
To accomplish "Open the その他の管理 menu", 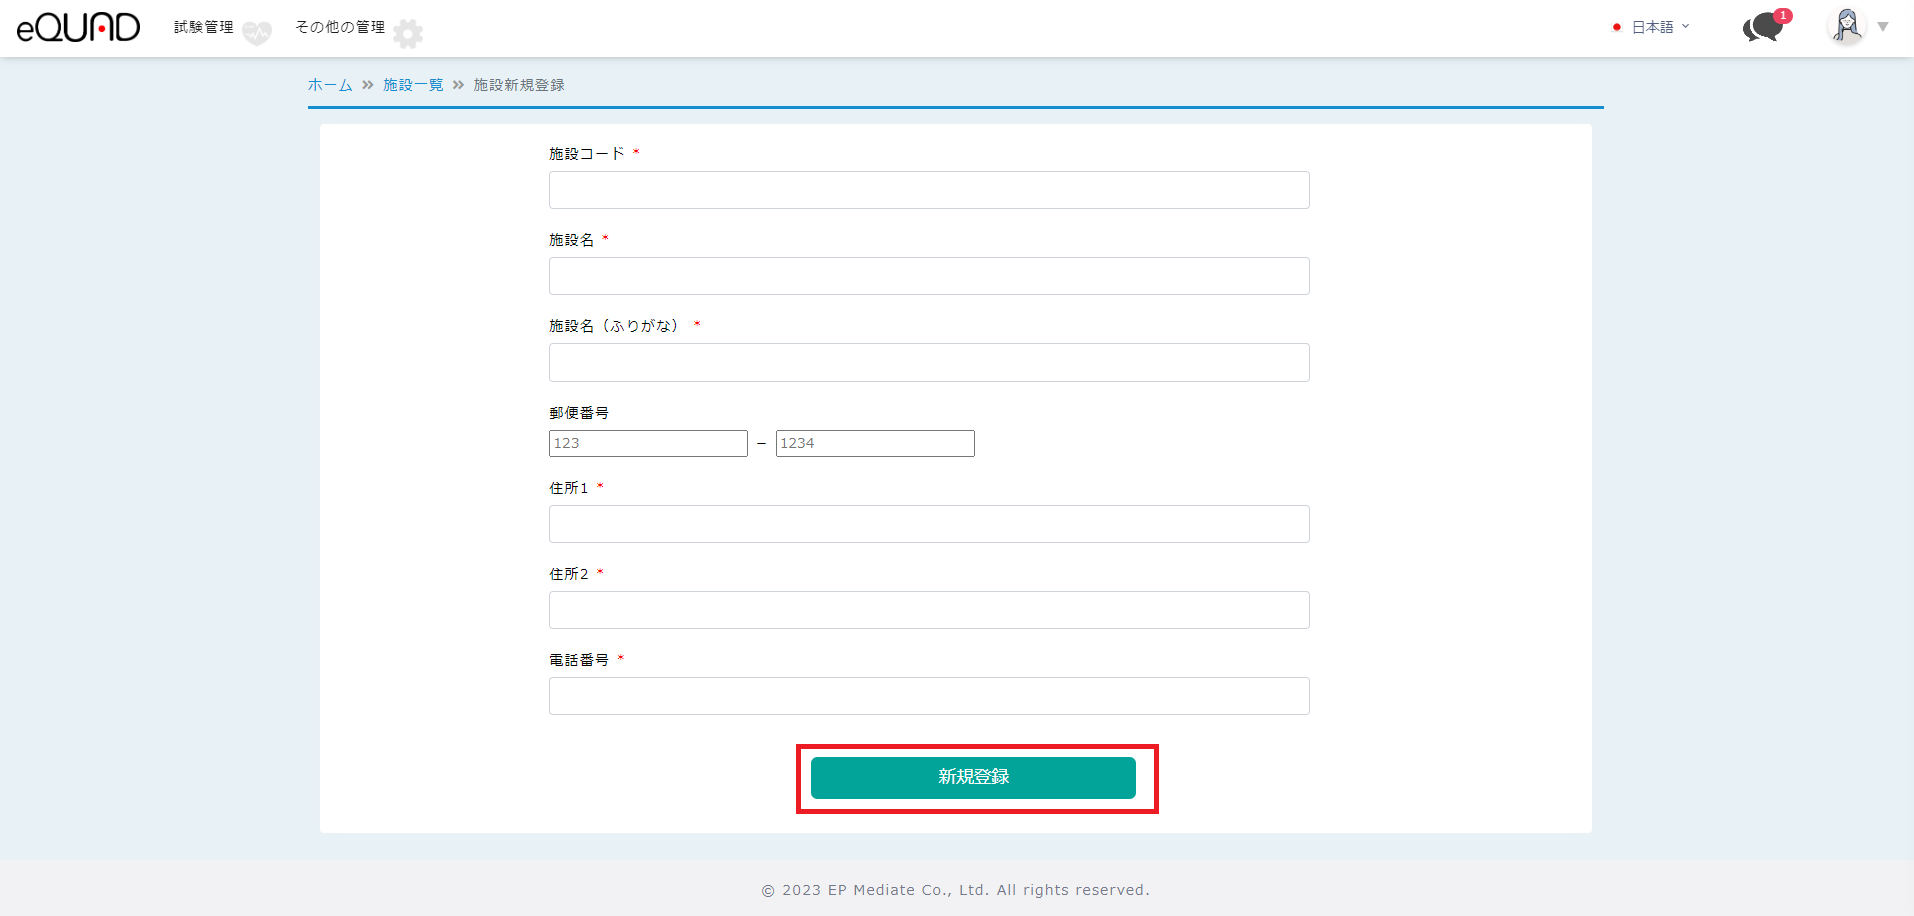I will (x=340, y=27).
